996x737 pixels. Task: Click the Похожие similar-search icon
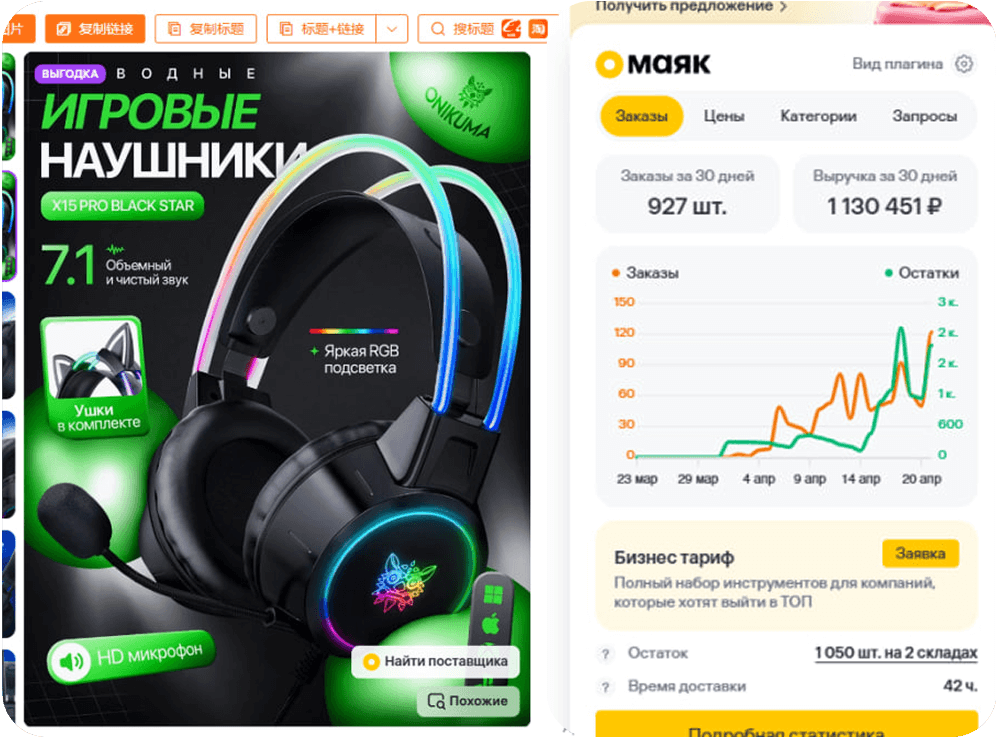click(436, 701)
